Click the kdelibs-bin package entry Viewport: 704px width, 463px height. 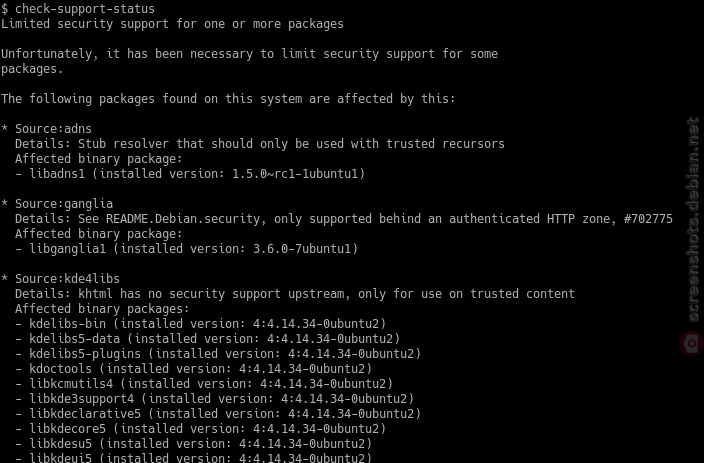pyautogui.click(x=200, y=324)
